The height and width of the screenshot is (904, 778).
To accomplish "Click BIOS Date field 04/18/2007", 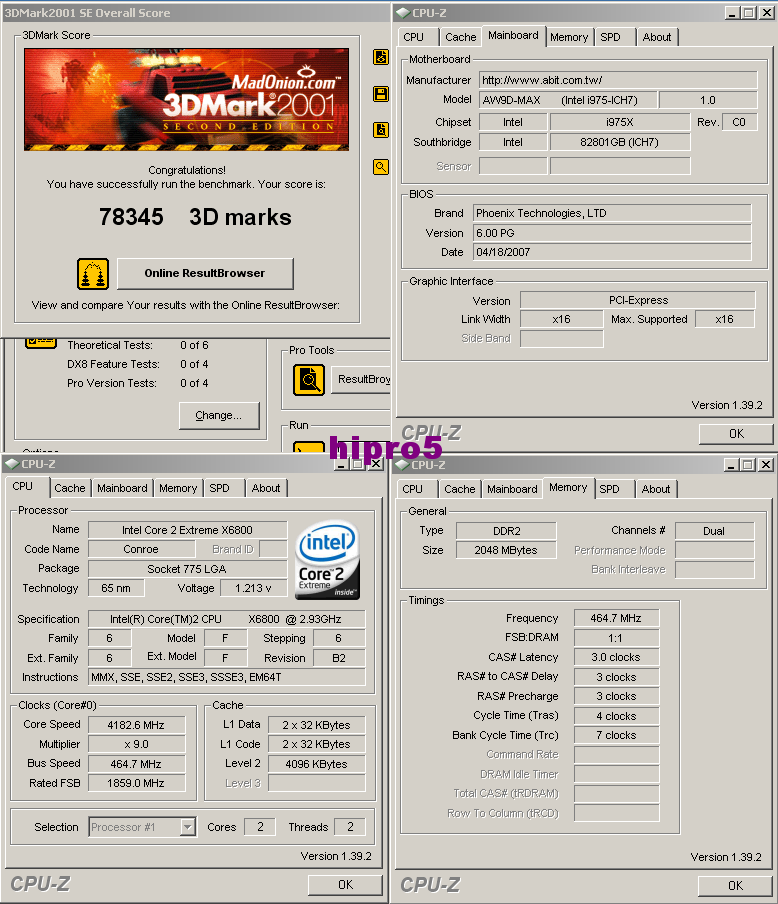I will (612, 252).
